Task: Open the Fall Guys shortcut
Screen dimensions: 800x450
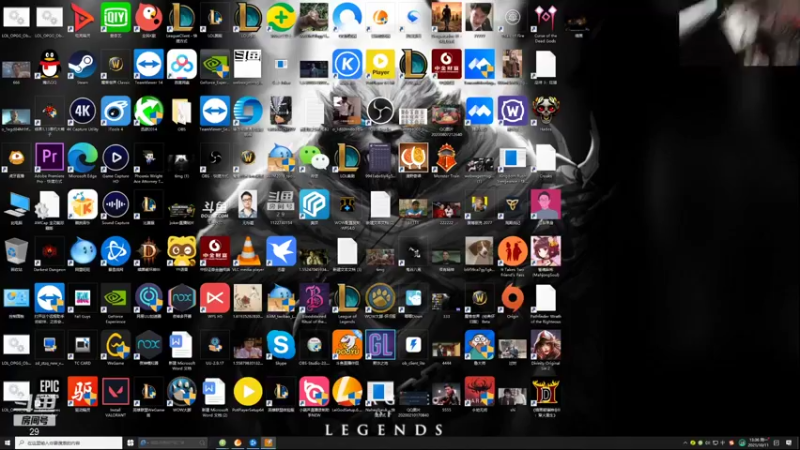Action: coord(83,298)
